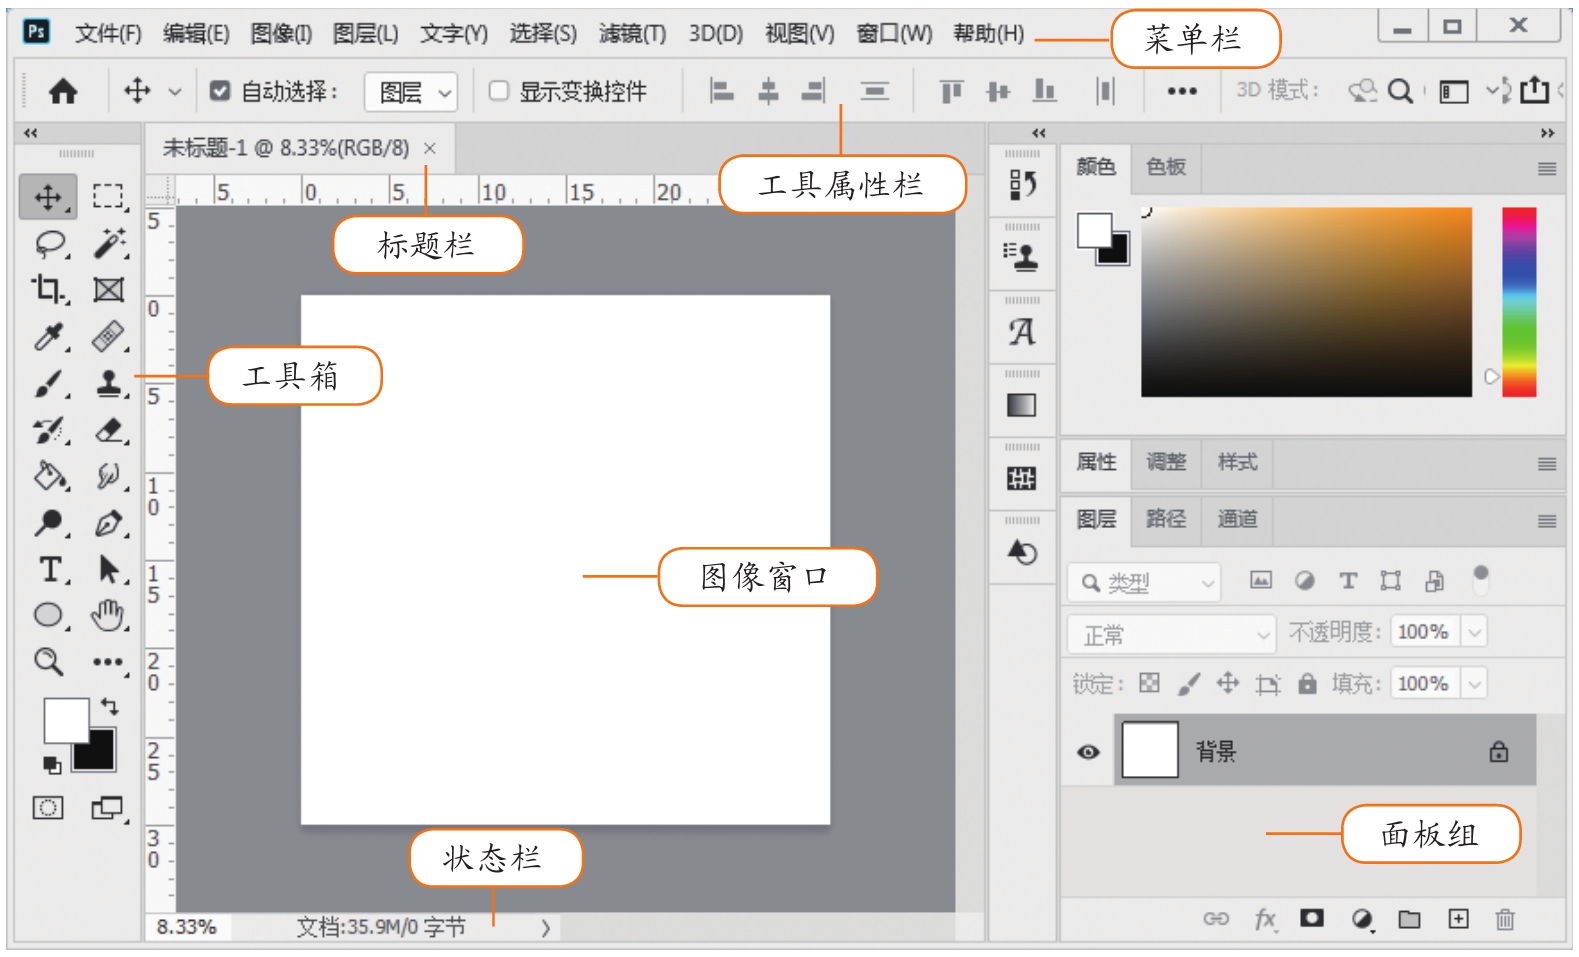
Task: Toggle lock all padlock icon
Action: click(1307, 683)
